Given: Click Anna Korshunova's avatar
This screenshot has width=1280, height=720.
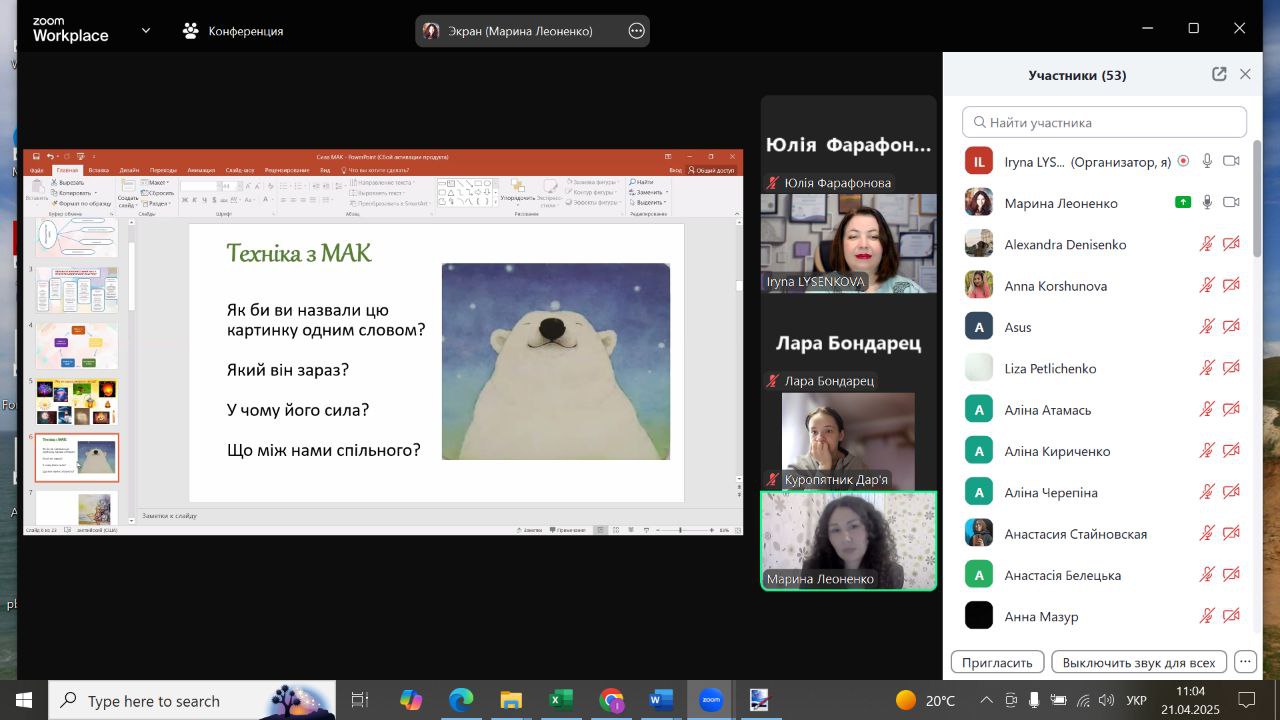Looking at the screenshot, I should [979, 285].
